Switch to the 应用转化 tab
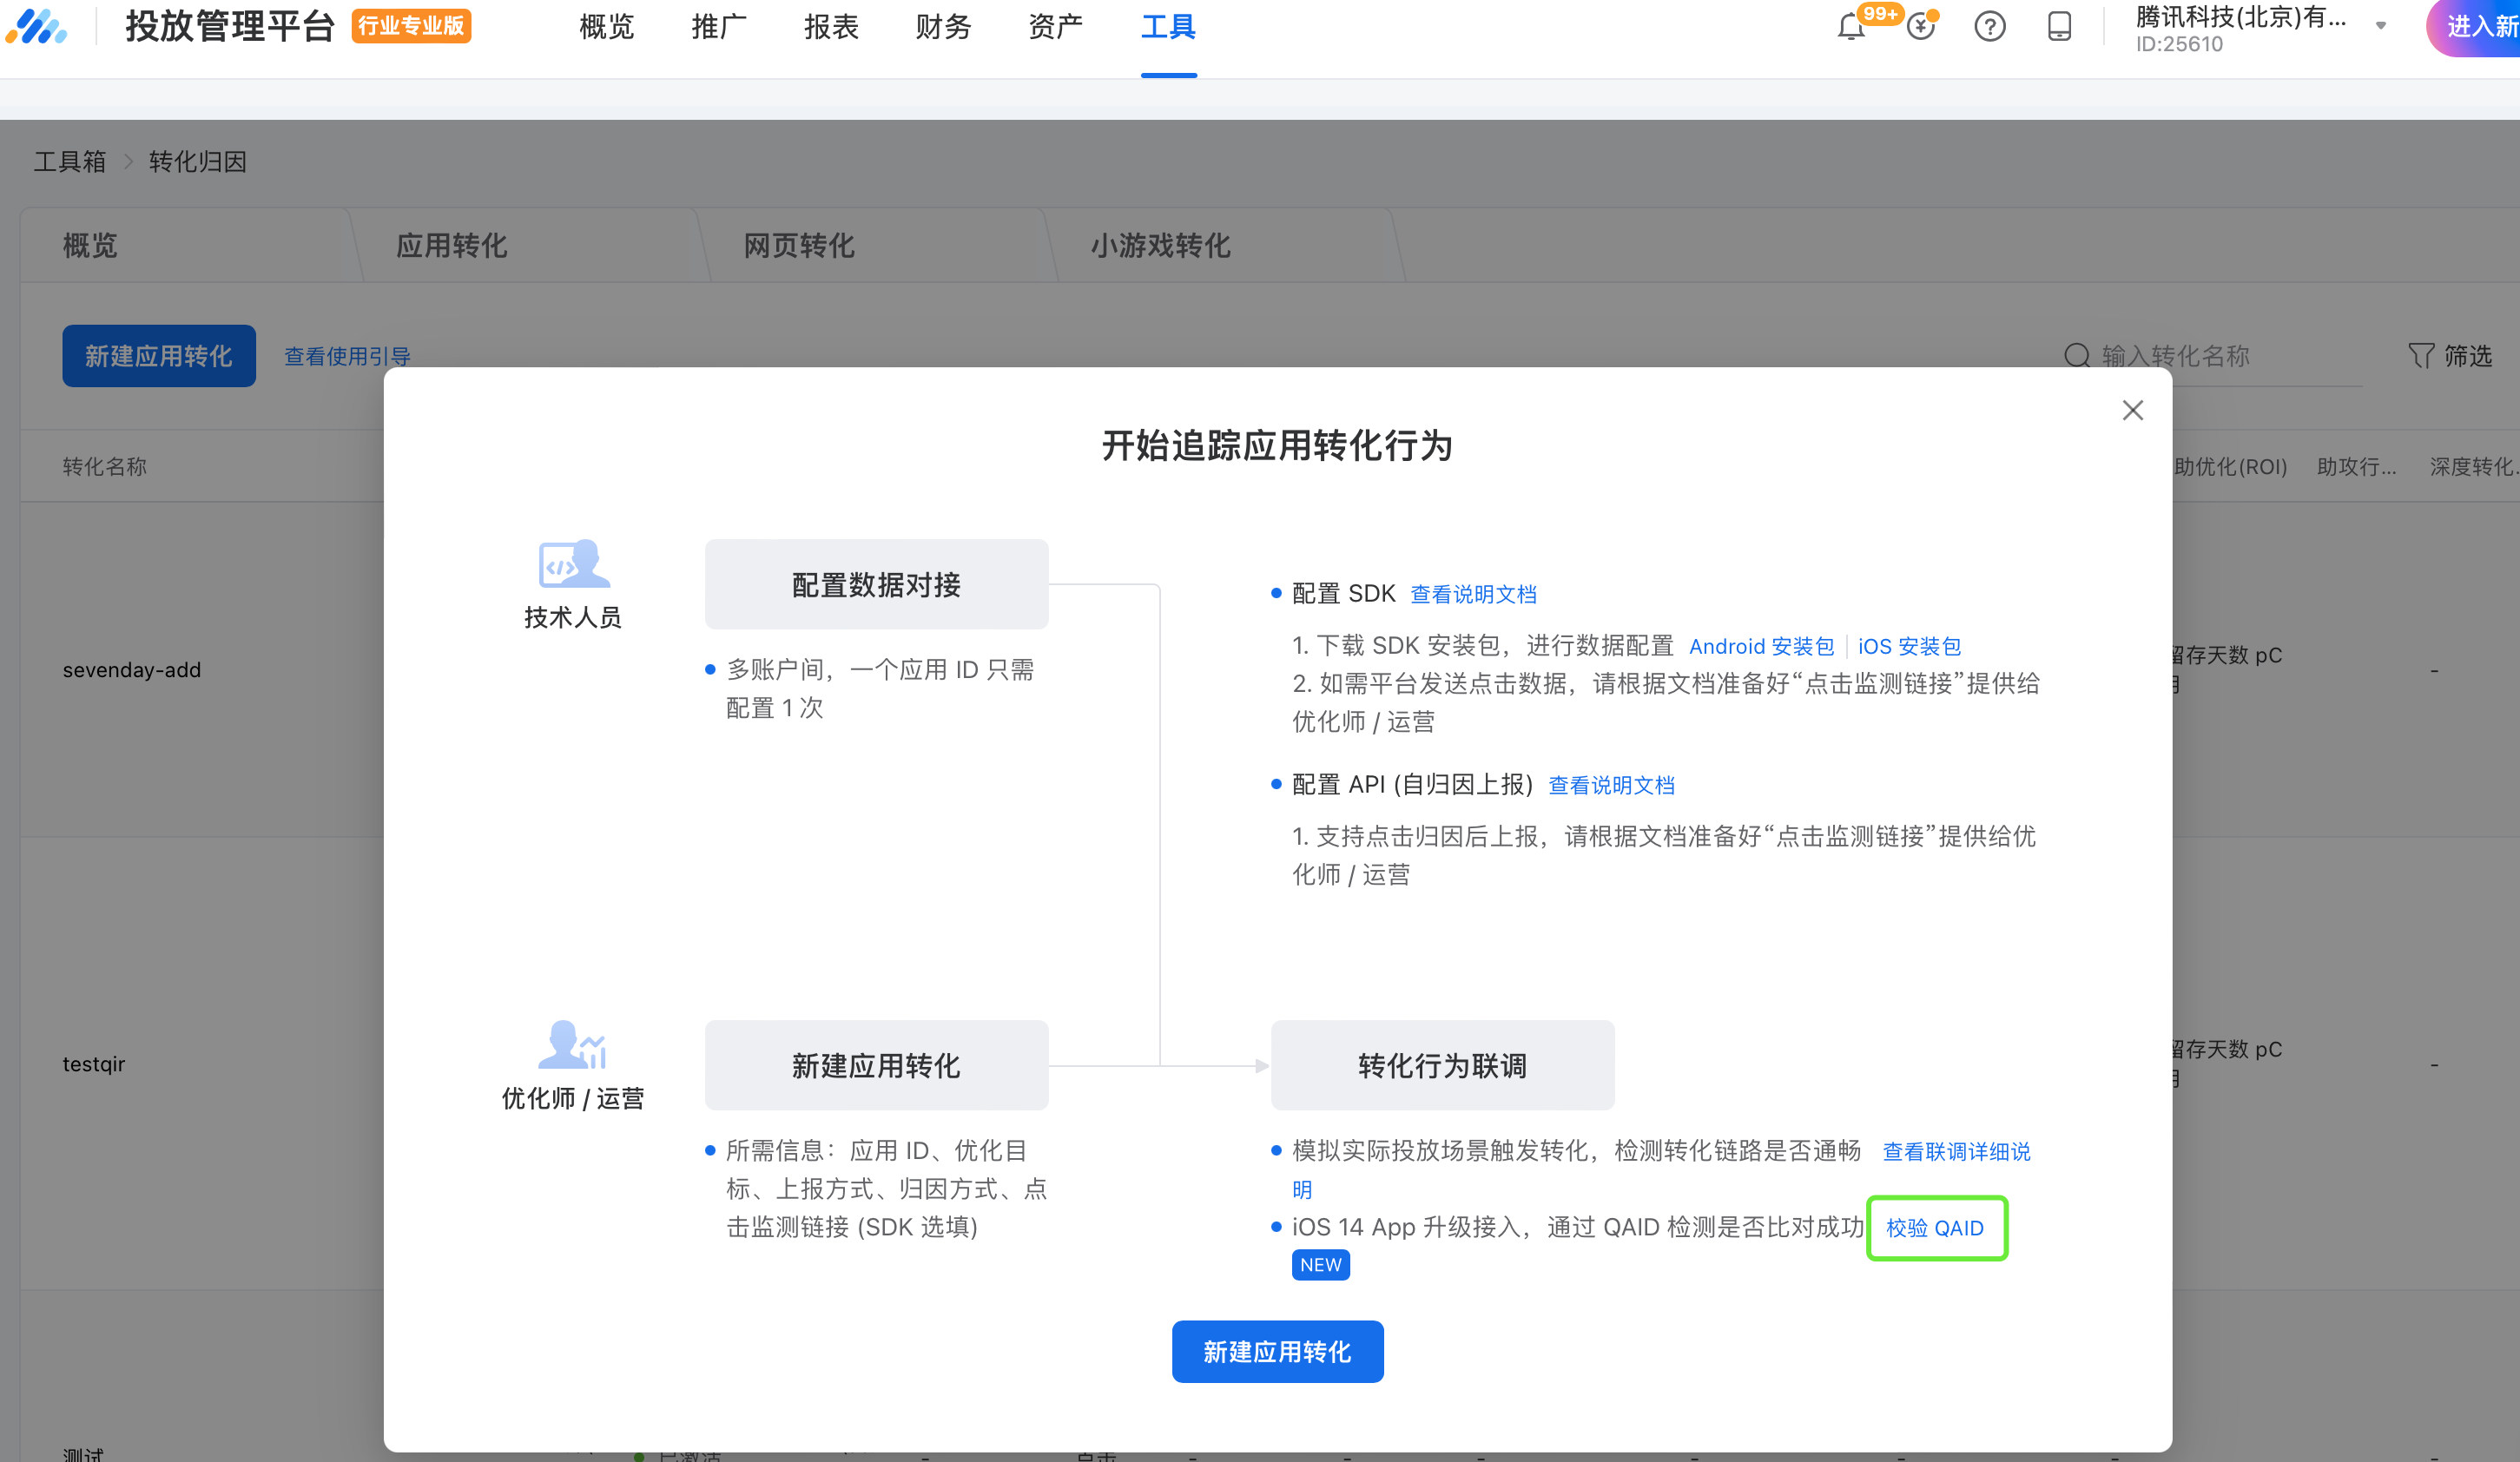The width and height of the screenshot is (2520, 1462). point(452,246)
